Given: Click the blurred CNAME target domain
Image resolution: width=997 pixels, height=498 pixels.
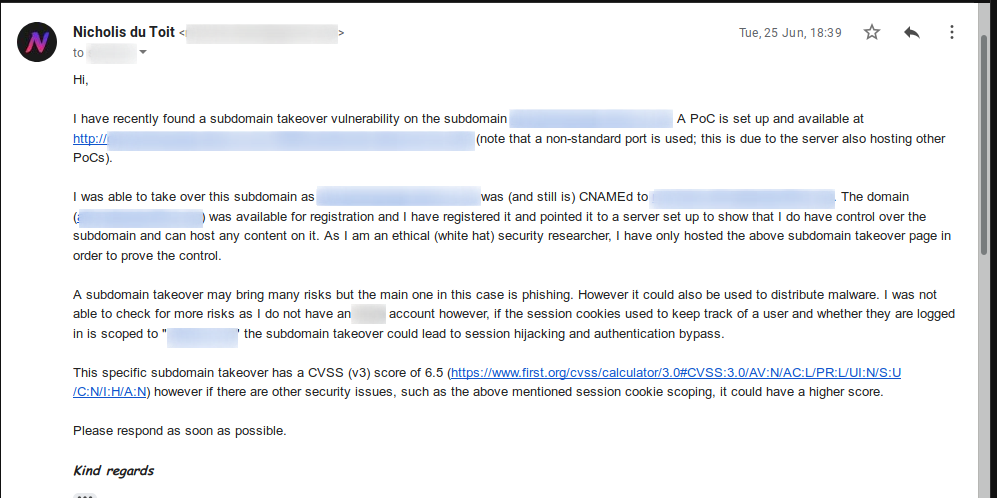Looking at the screenshot, I should pos(743,198).
